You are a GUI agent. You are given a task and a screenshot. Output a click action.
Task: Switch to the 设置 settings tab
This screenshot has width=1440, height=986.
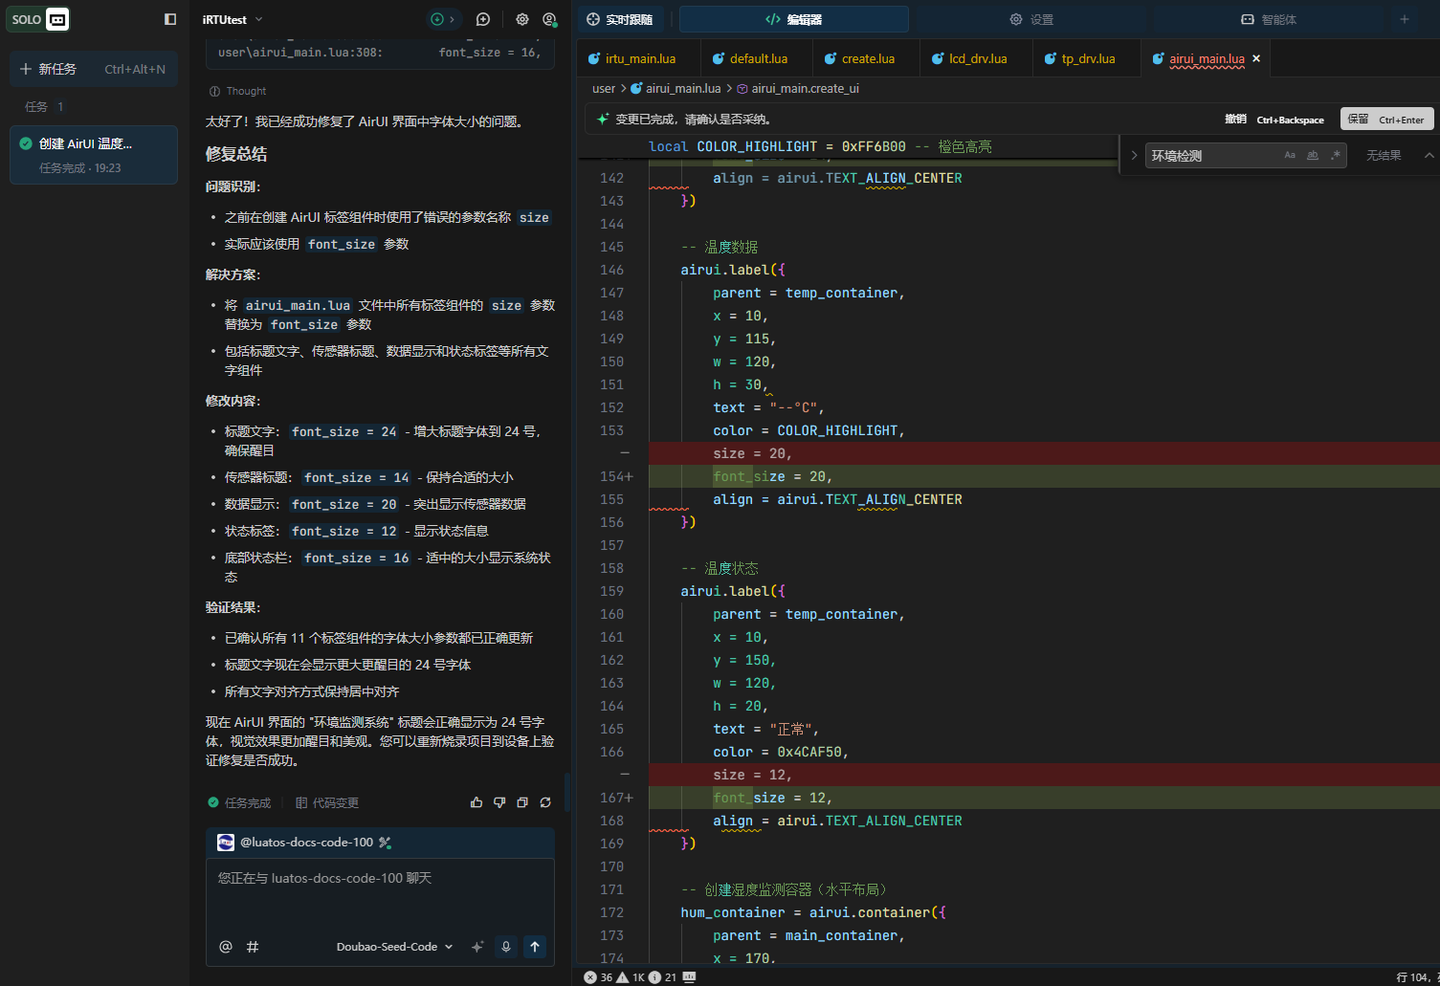pos(1031,19)
